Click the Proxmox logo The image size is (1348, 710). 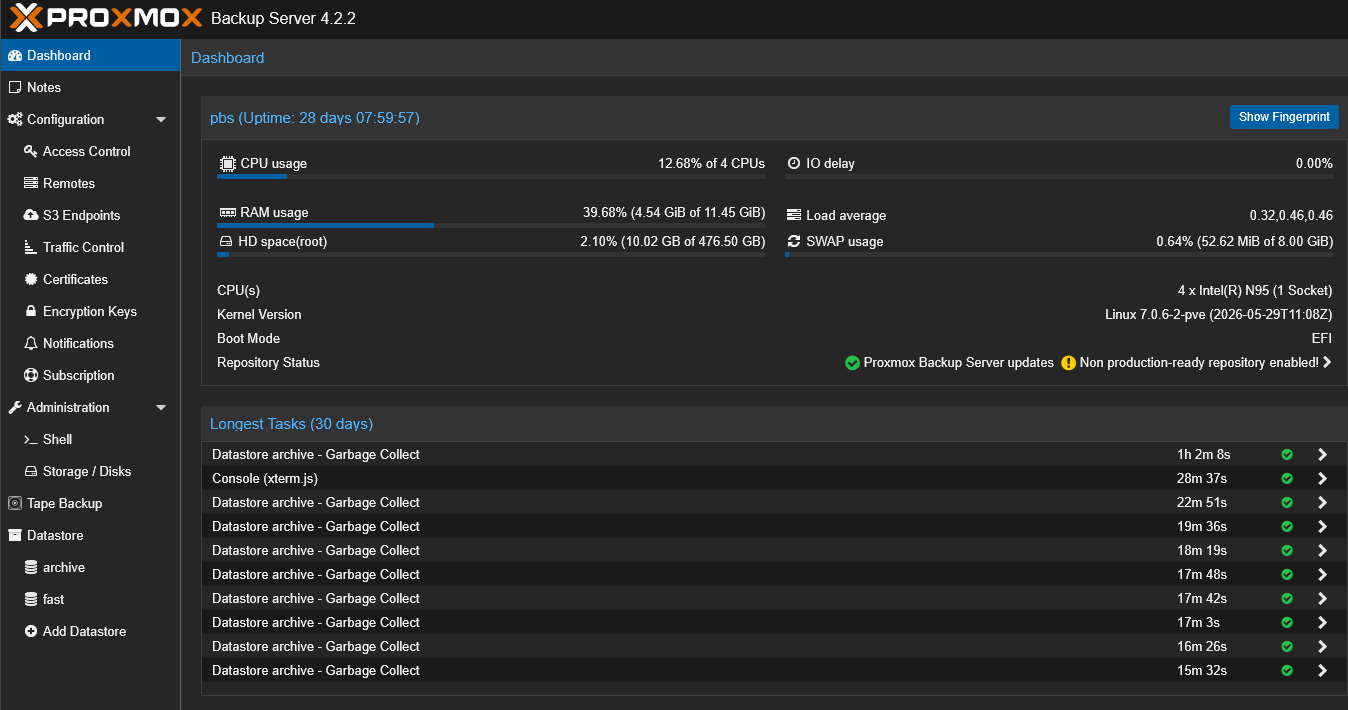[104, 18]
